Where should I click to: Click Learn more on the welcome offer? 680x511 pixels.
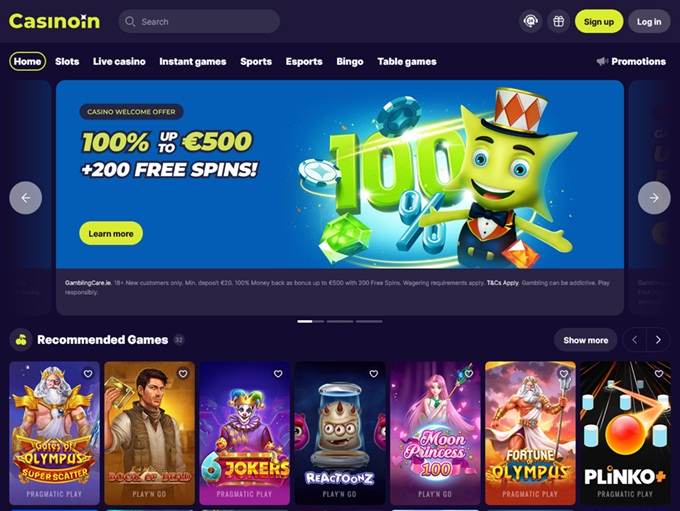(x=111, y=233)
